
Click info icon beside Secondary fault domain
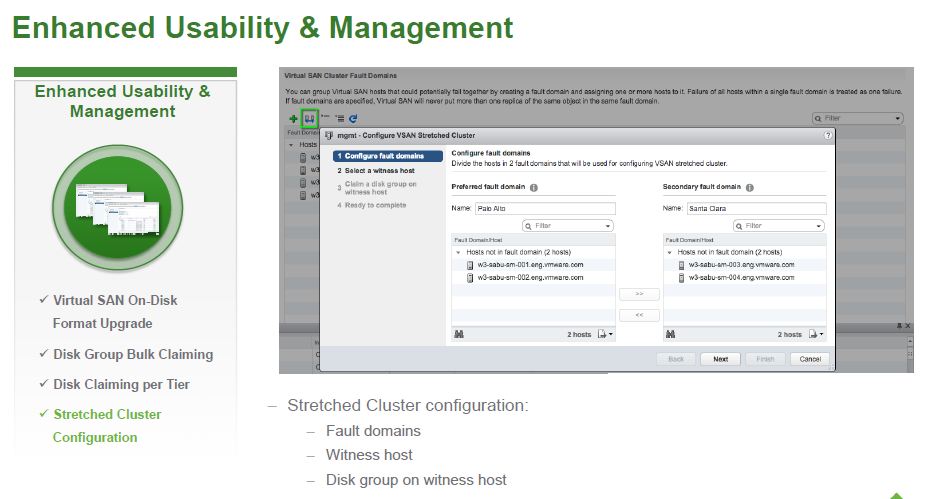tap(749, 187)
